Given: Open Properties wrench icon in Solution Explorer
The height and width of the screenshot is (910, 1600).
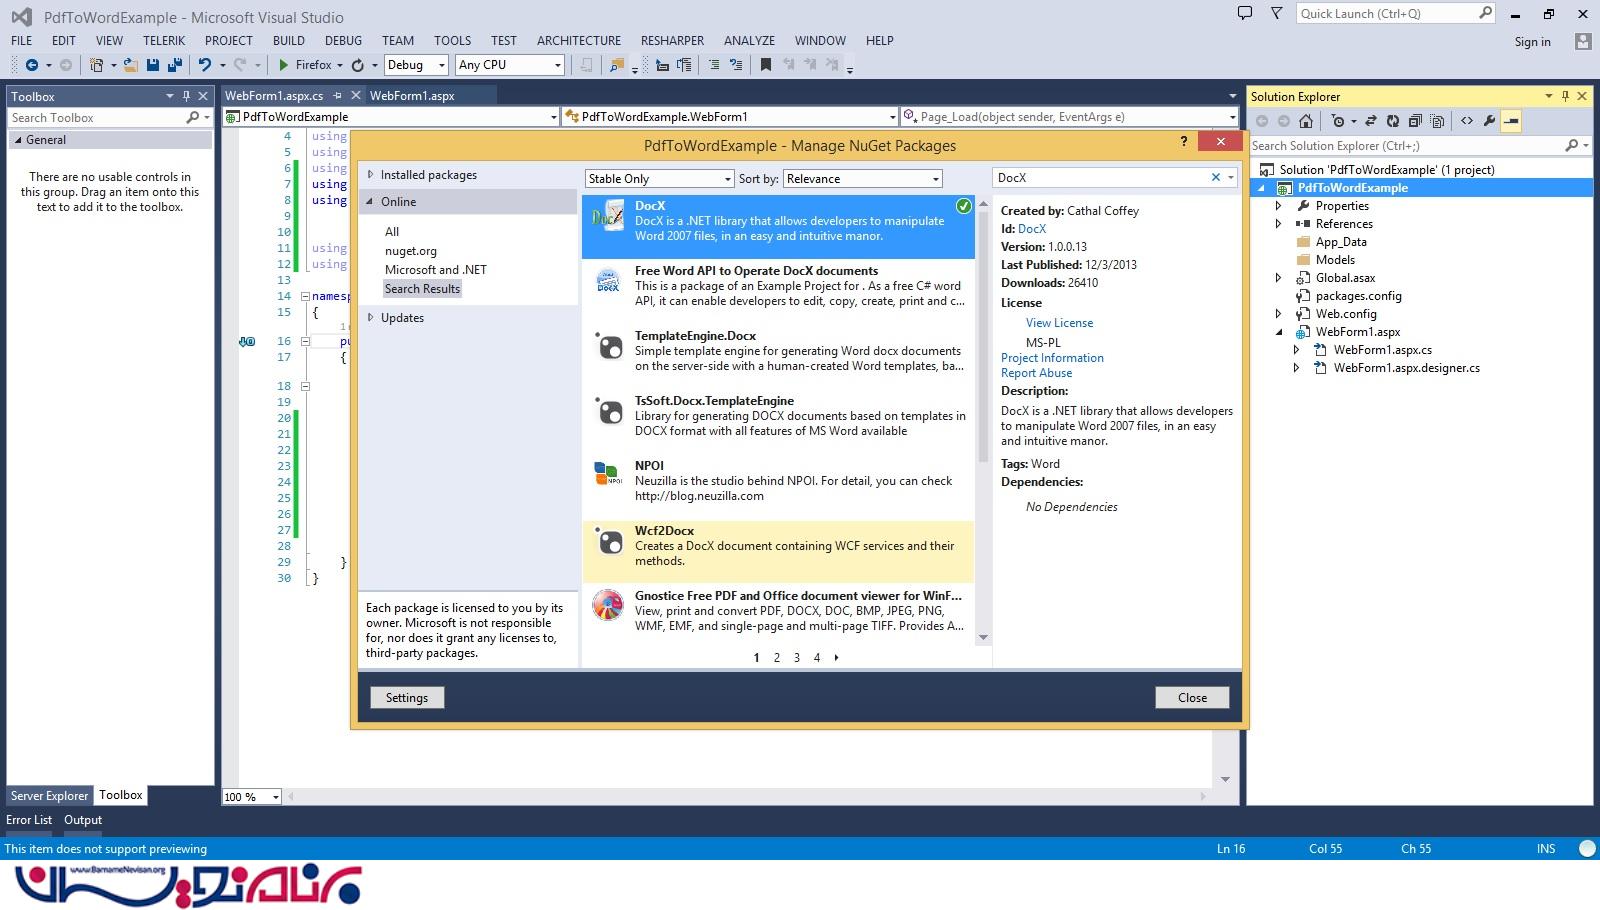Looking at the screenshot, I should pyautogui.click(x=1489, y=121).
